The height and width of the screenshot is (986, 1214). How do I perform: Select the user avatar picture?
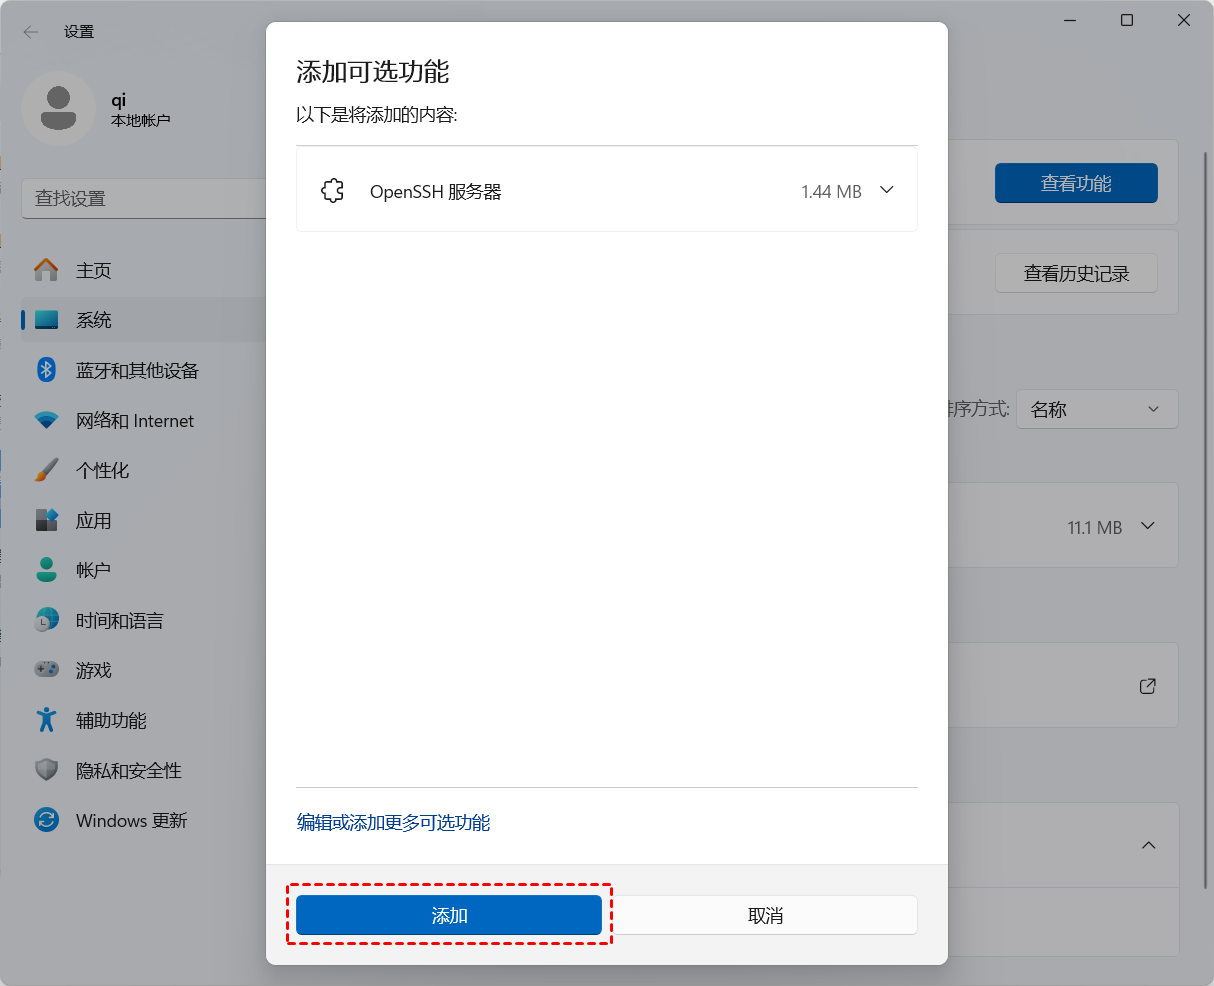click(59, 109)
